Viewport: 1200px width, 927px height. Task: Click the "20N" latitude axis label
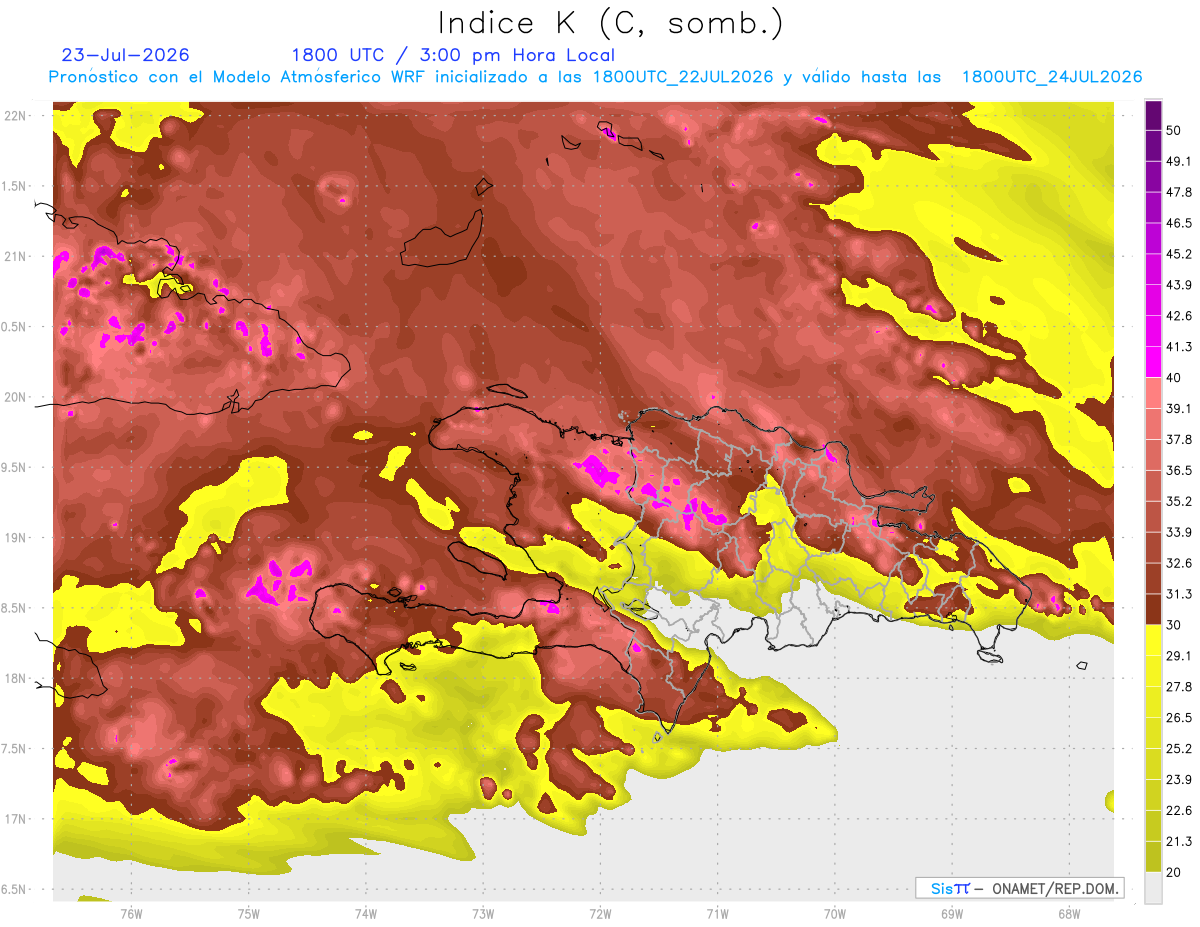point(16,398)
